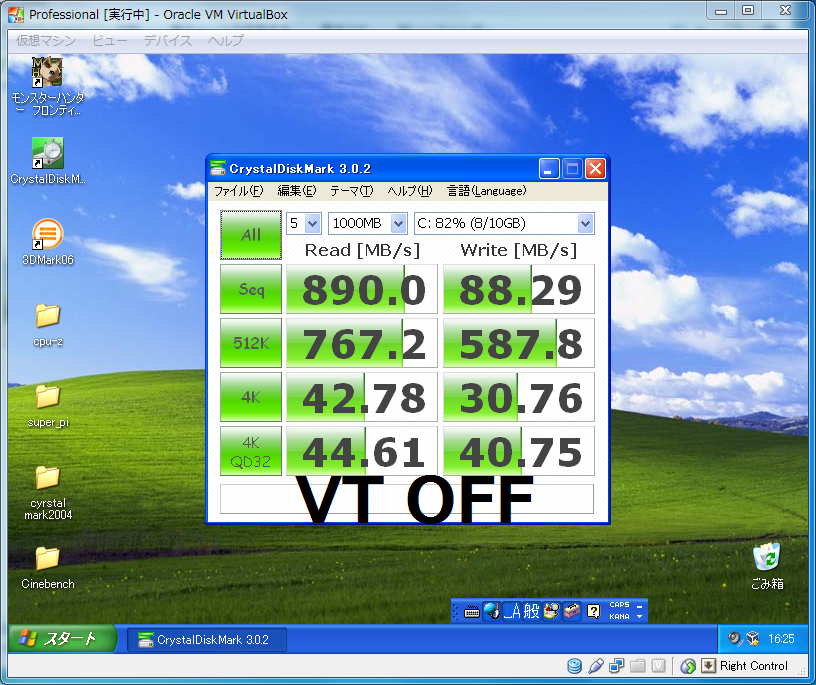Click the CrystalDiskMark 3.0.2 taskbar button
The height and width of the screenshot is (685, 816).
point(207,640)
